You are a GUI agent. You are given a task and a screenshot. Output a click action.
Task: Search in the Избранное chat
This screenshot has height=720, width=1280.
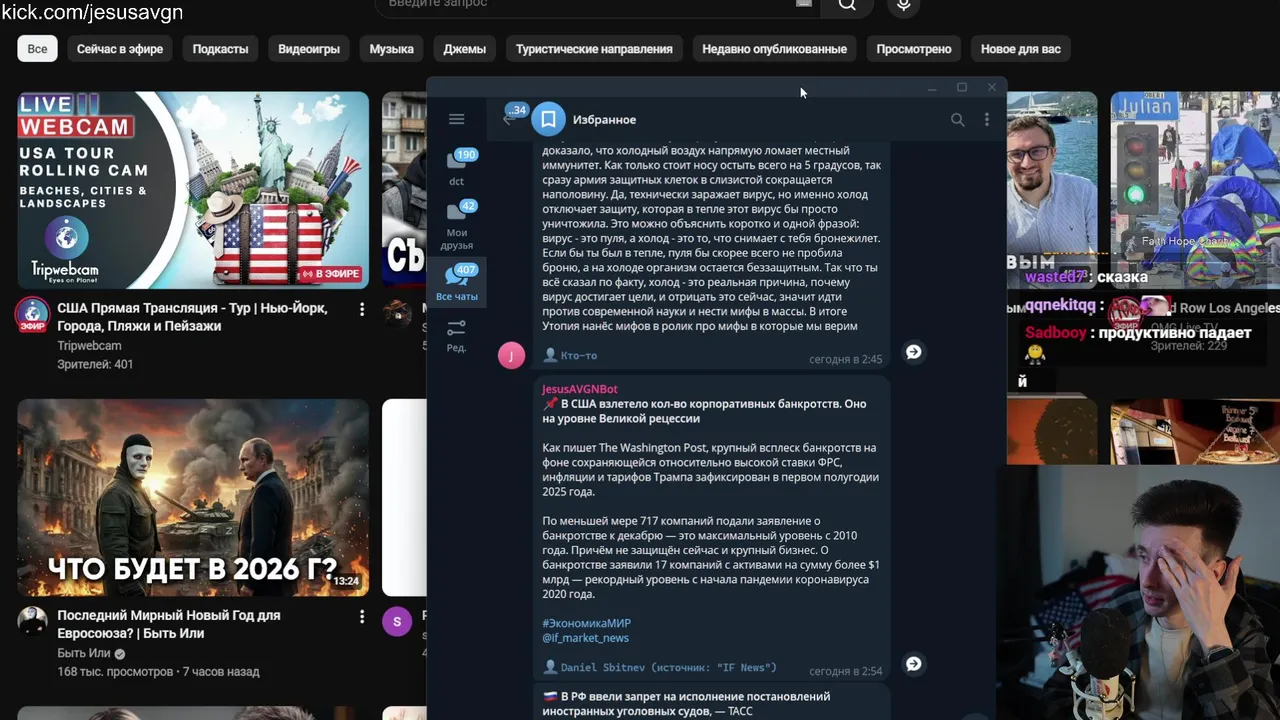pos(957,120)
